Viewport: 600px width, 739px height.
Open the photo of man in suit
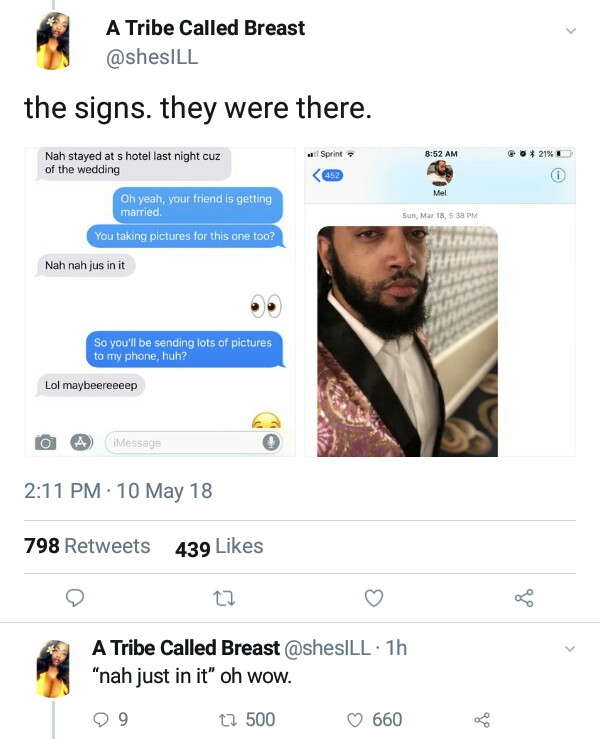point(440,301)
